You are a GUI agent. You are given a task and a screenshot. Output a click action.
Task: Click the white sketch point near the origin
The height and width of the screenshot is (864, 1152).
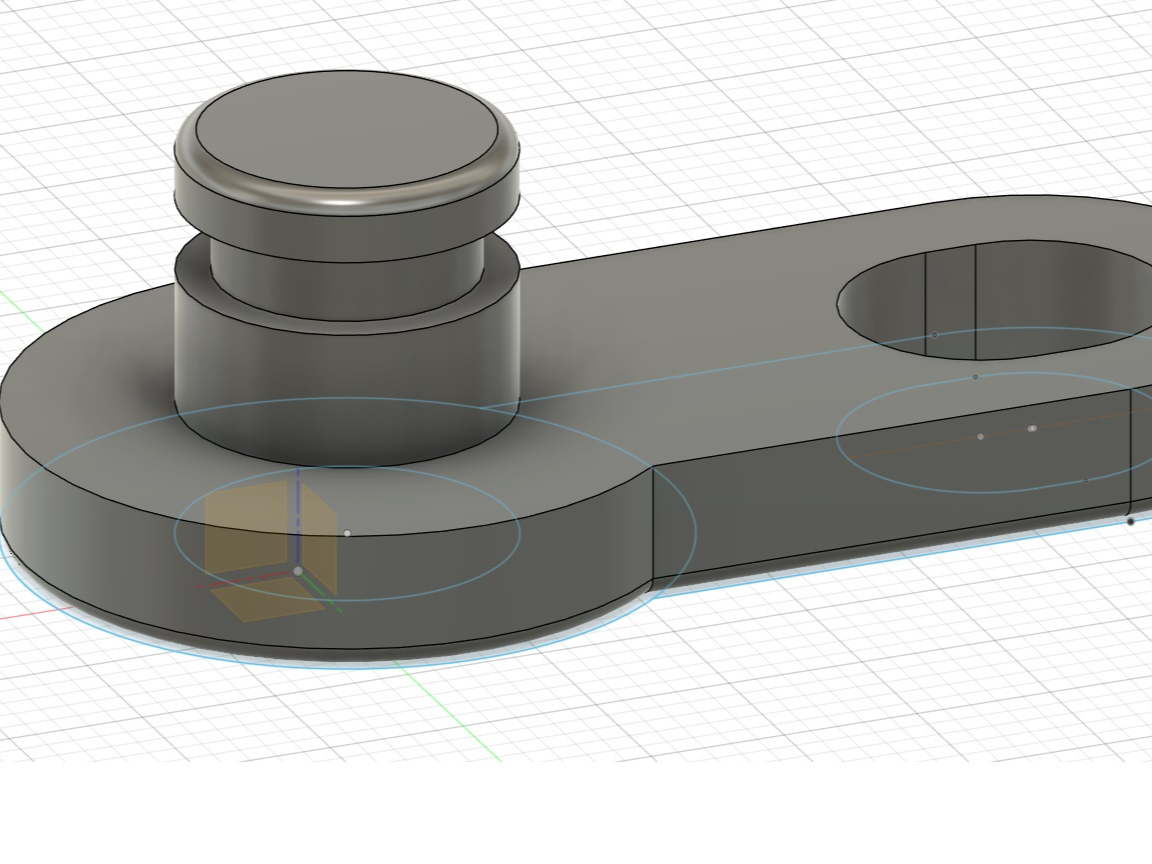tap(348, 533)
